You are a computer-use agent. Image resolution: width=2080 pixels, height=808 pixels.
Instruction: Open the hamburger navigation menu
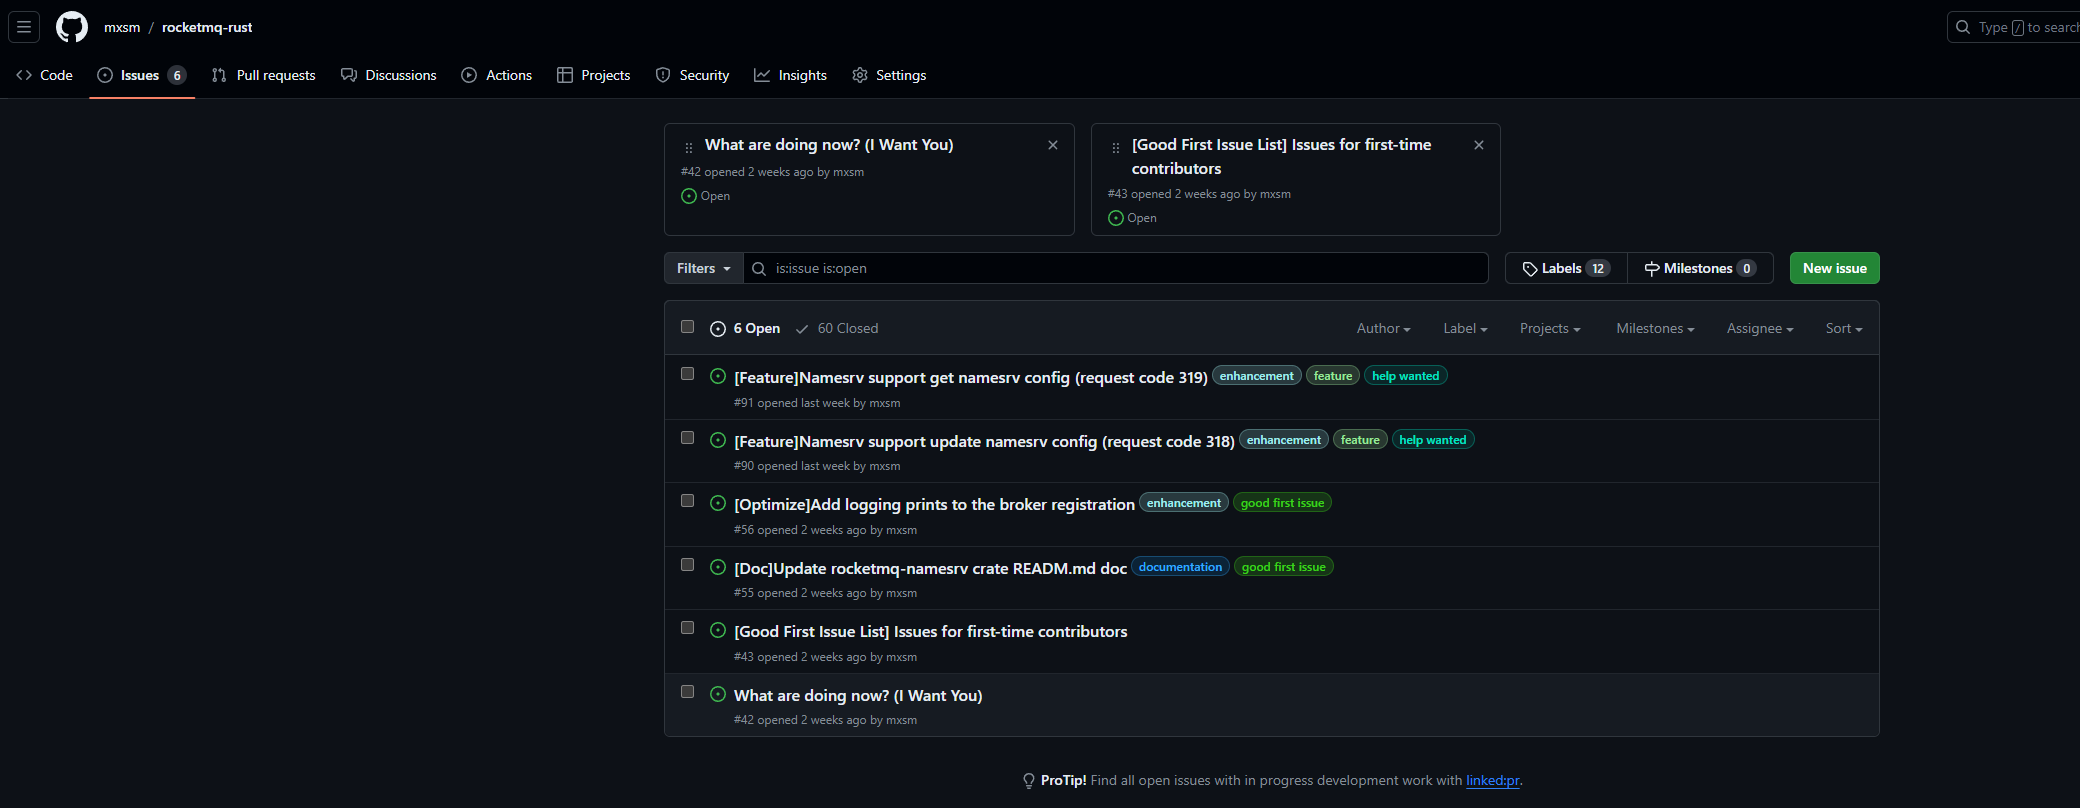tap(24, 27)
